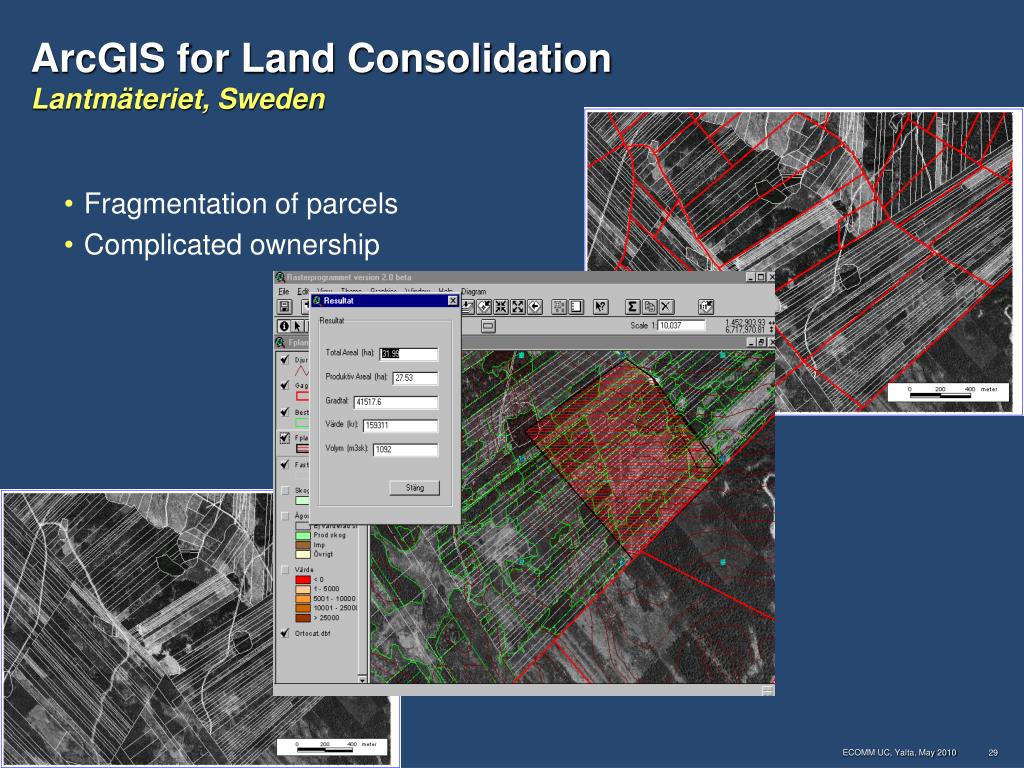Click the Prod skog green swatch
The width and height of the screenshot is (1024, 768).
pos(303,536)
